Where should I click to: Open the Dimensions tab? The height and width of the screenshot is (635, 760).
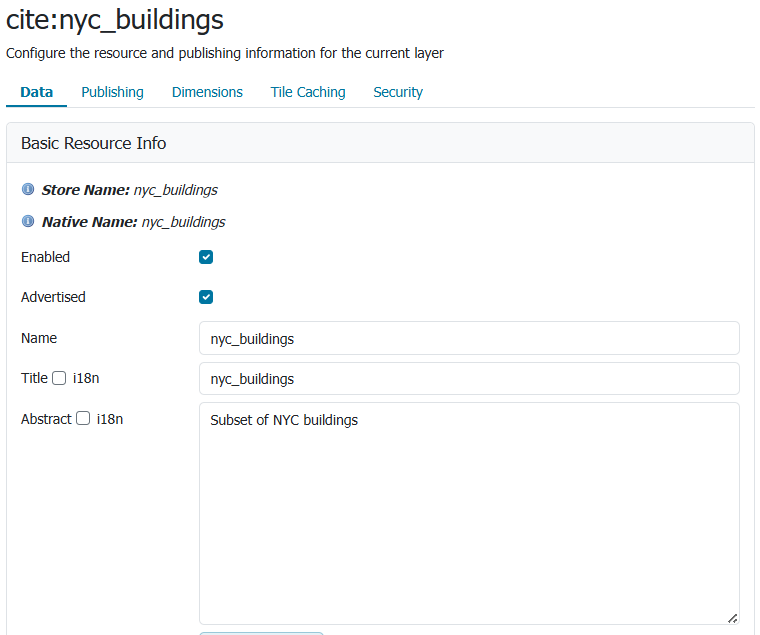click(207, 92)
